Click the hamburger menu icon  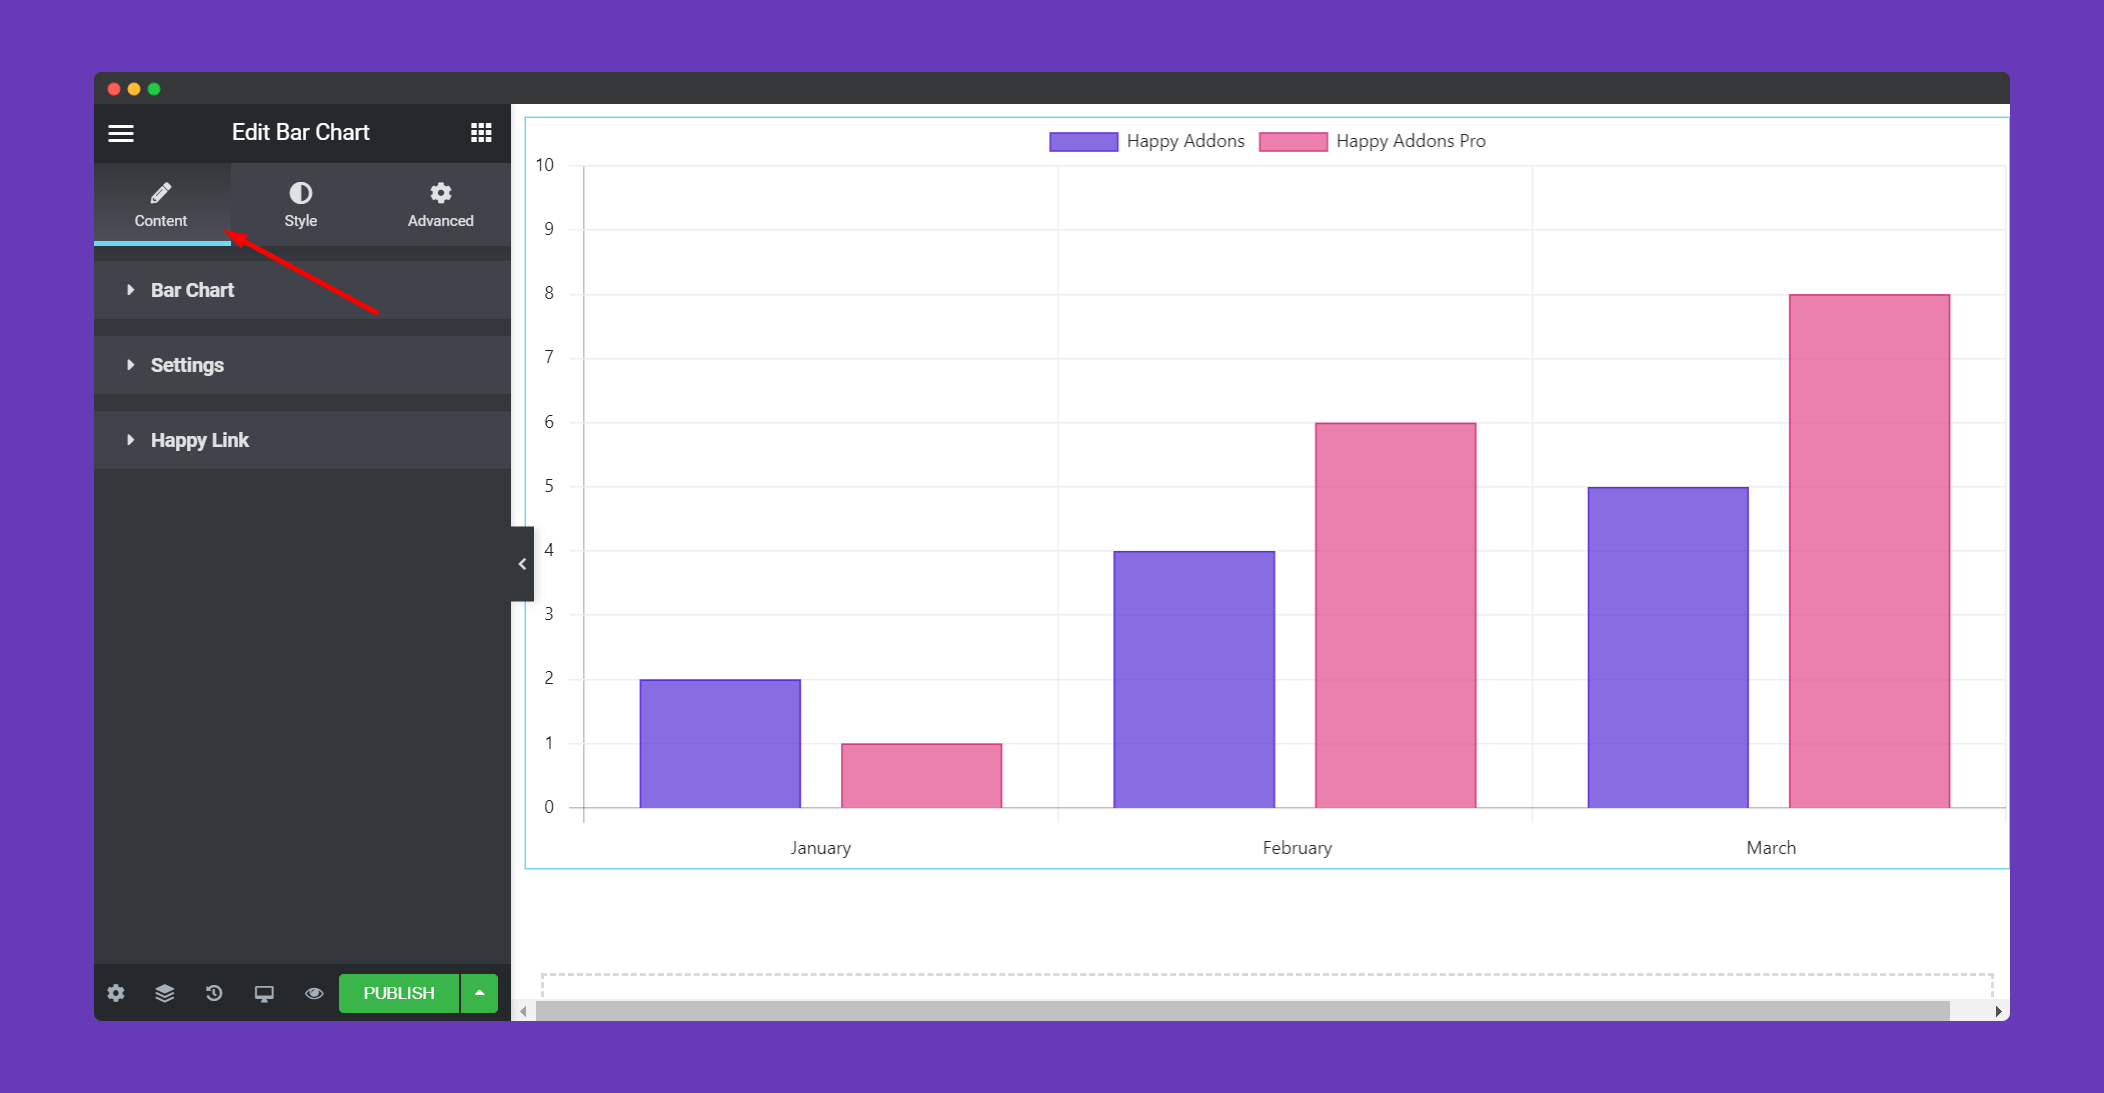pyautogui.click(x=122, y=134)
